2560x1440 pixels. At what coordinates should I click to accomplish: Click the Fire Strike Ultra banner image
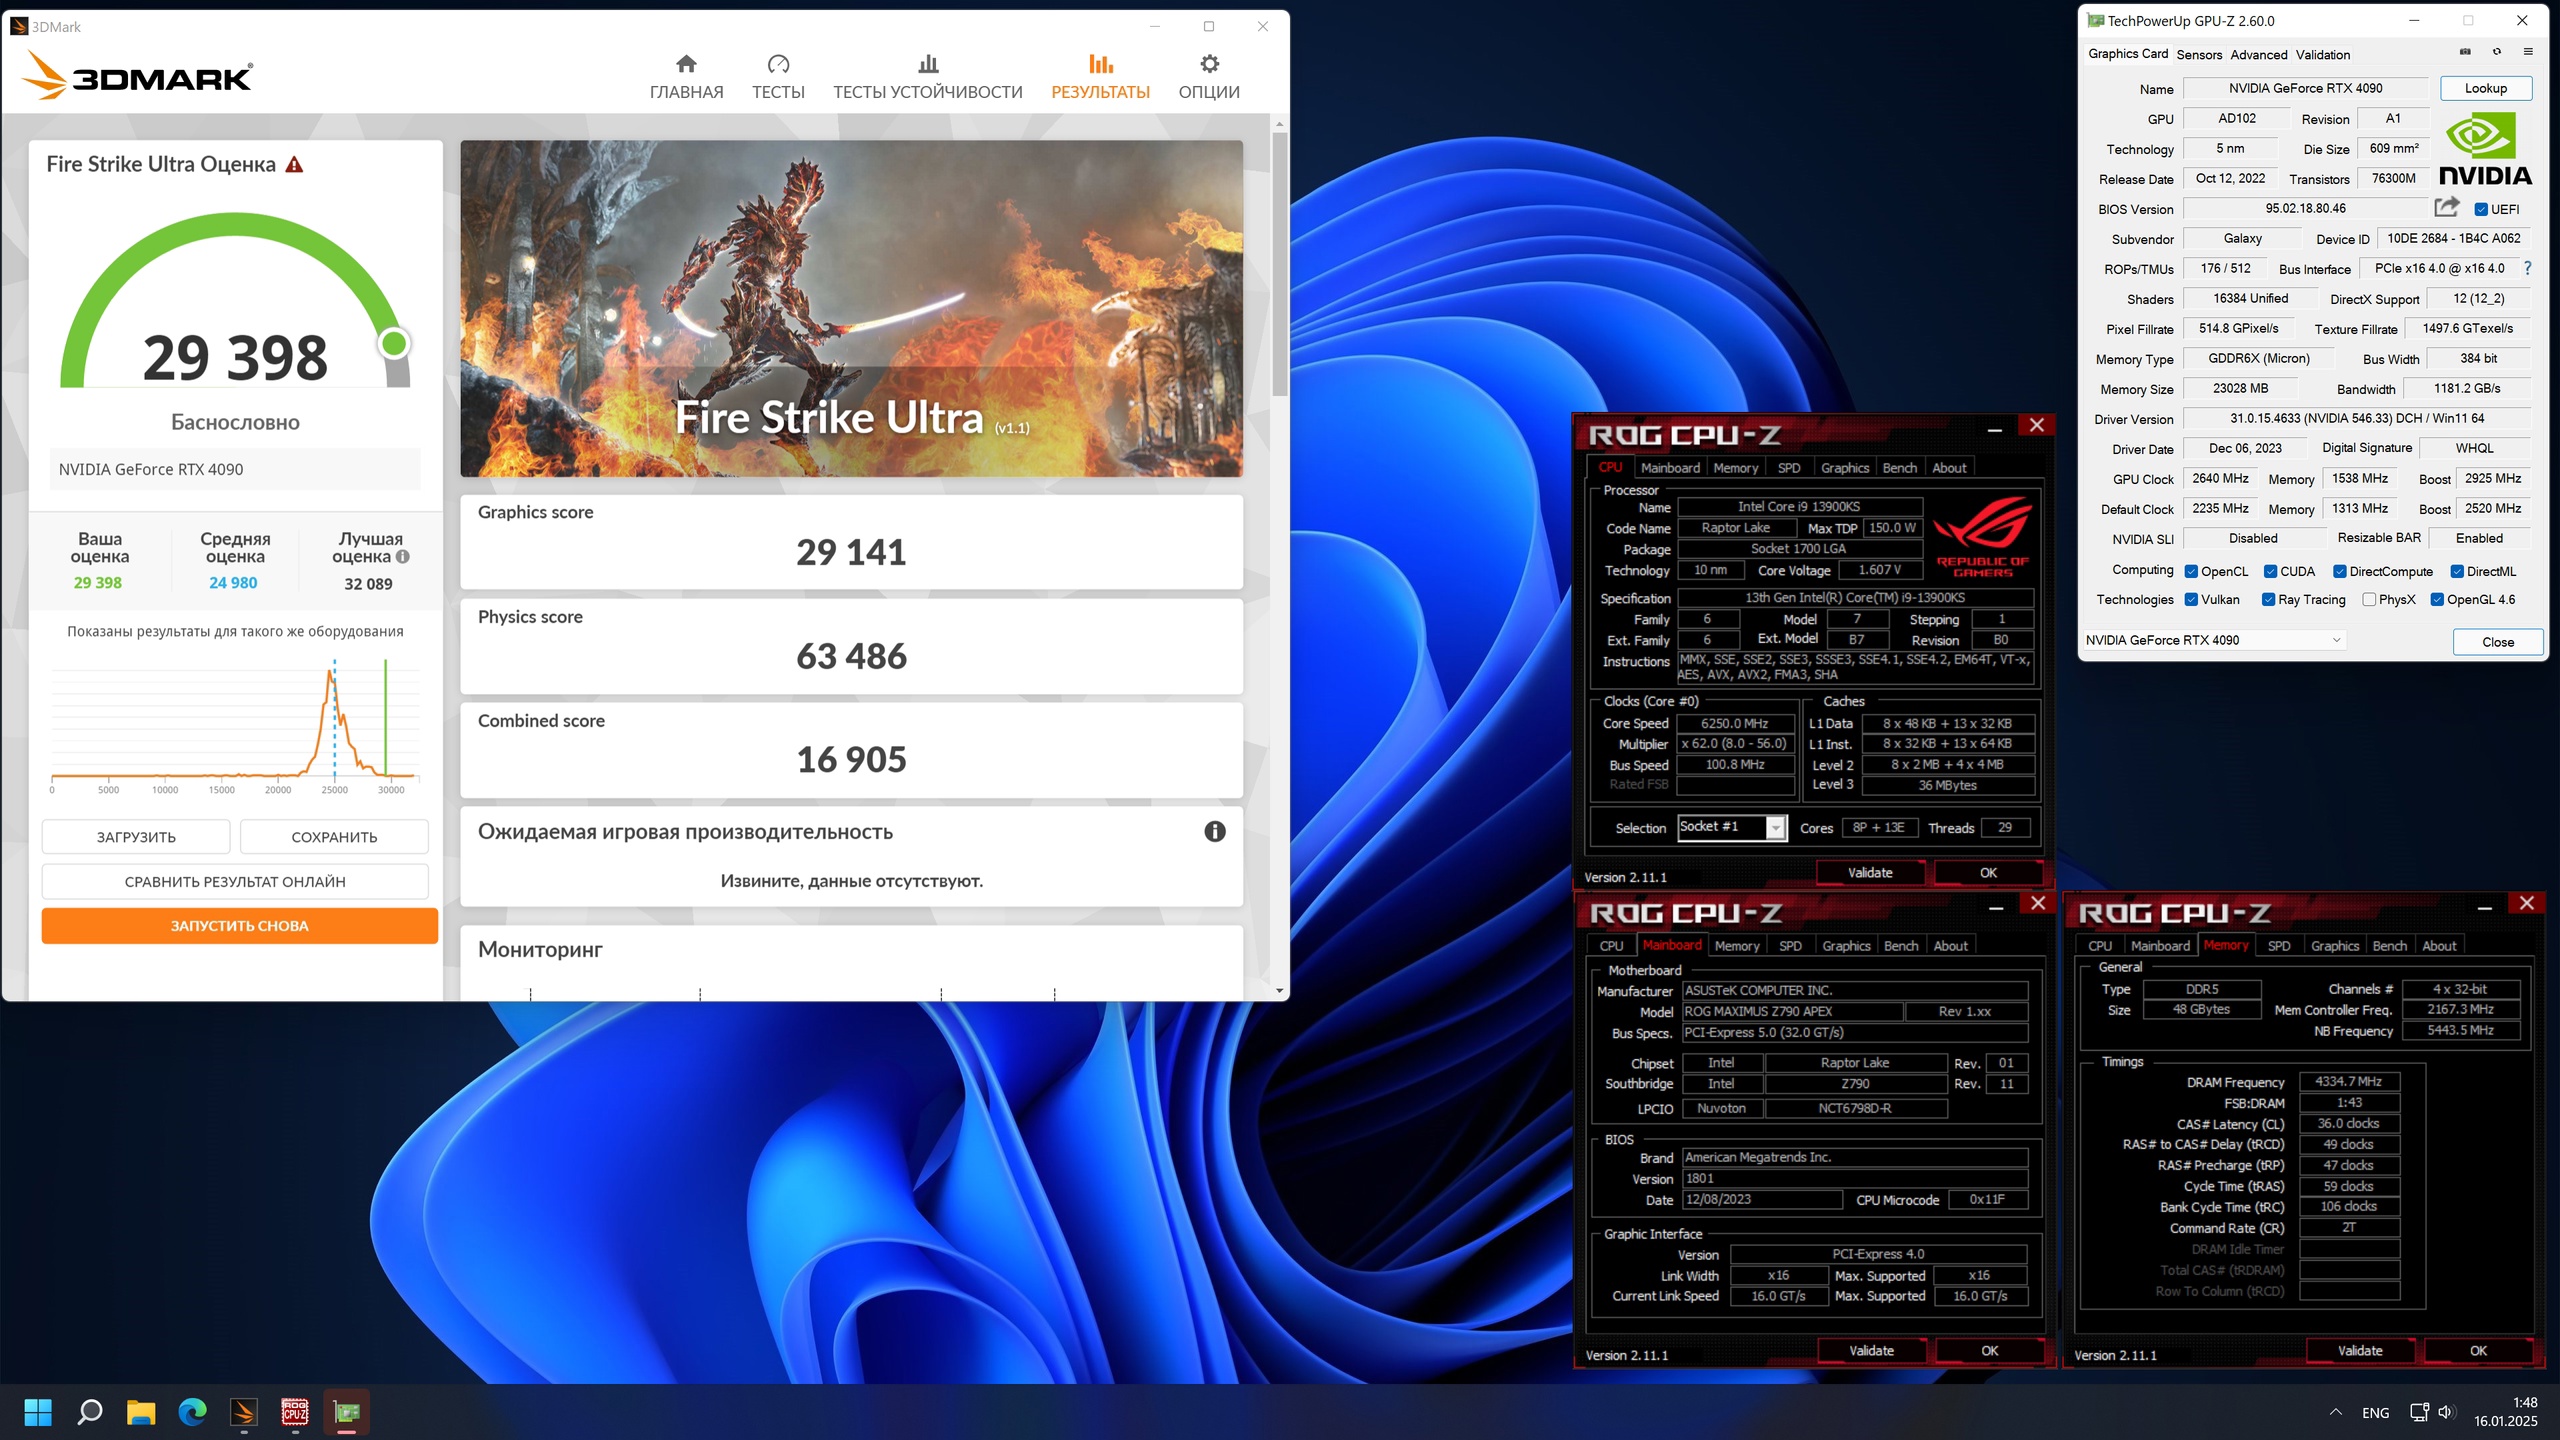coord(851,308)
